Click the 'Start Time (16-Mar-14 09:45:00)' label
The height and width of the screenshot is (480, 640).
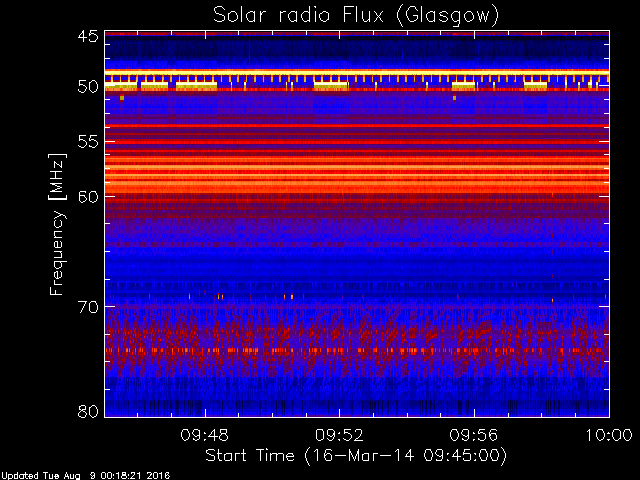(x=356, y=456)
